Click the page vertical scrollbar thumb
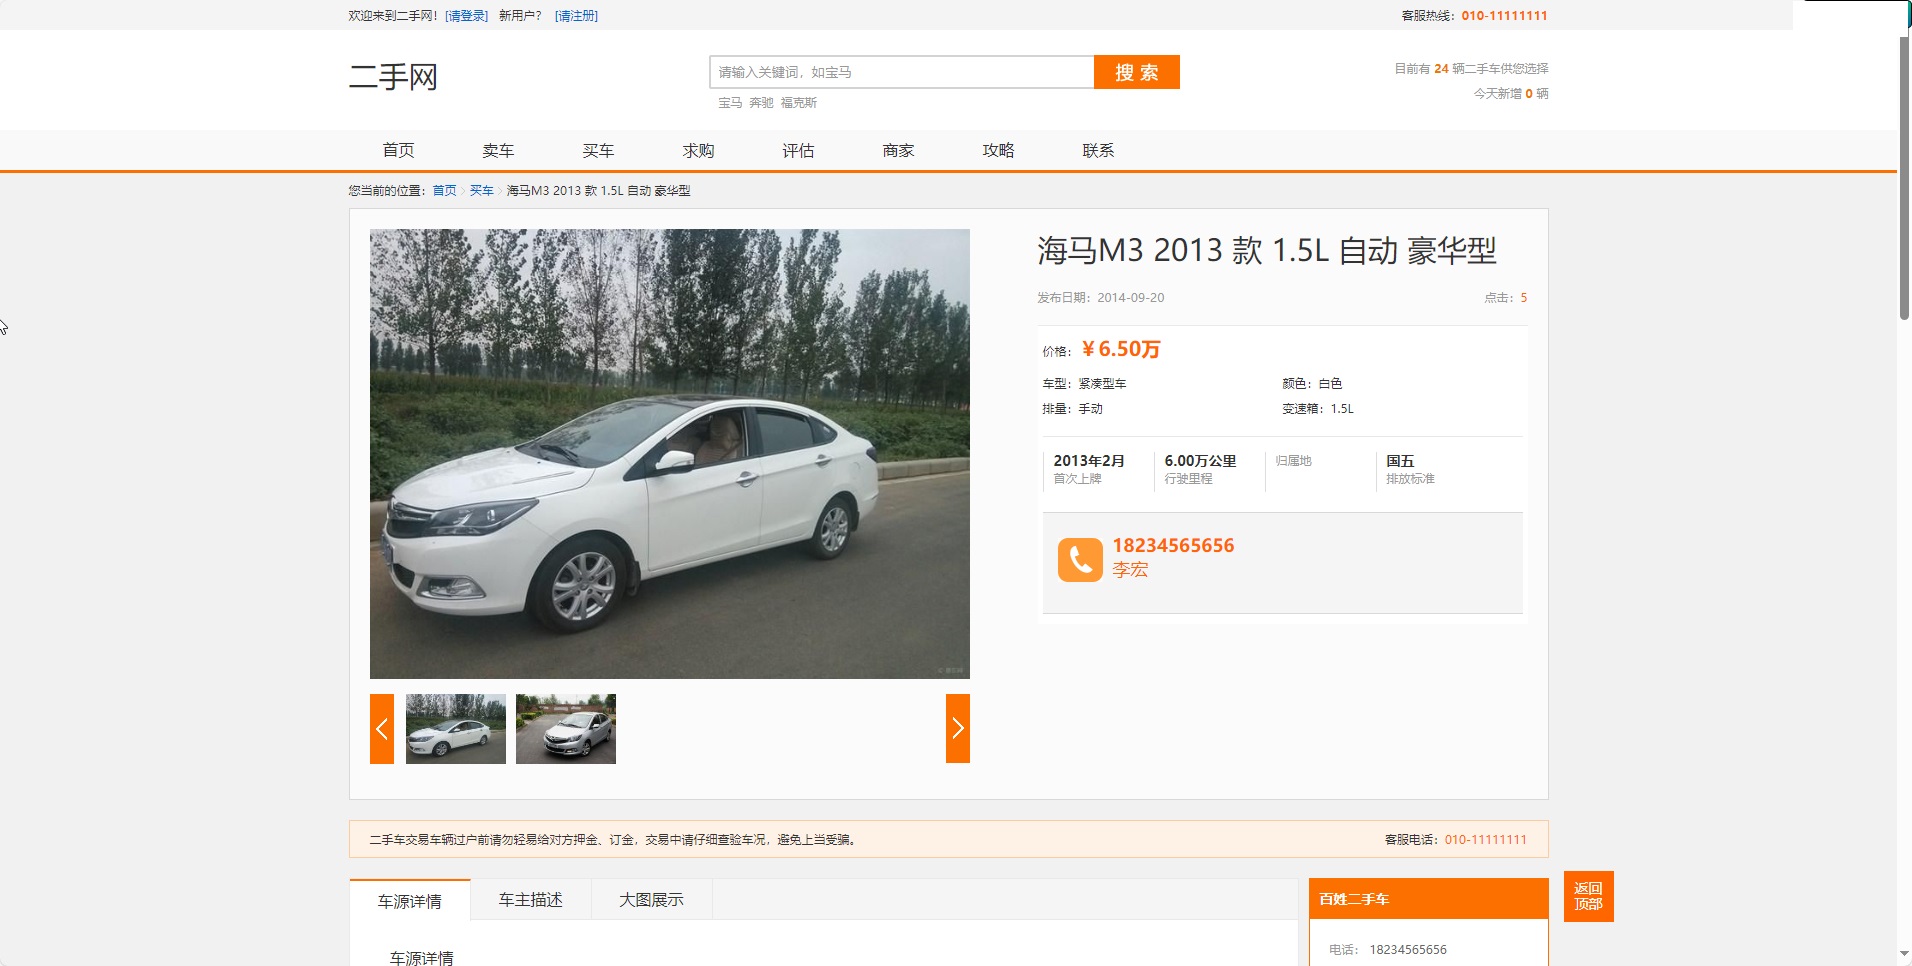The height and width of the screenshot is (966, 1912). point(1904,178)
